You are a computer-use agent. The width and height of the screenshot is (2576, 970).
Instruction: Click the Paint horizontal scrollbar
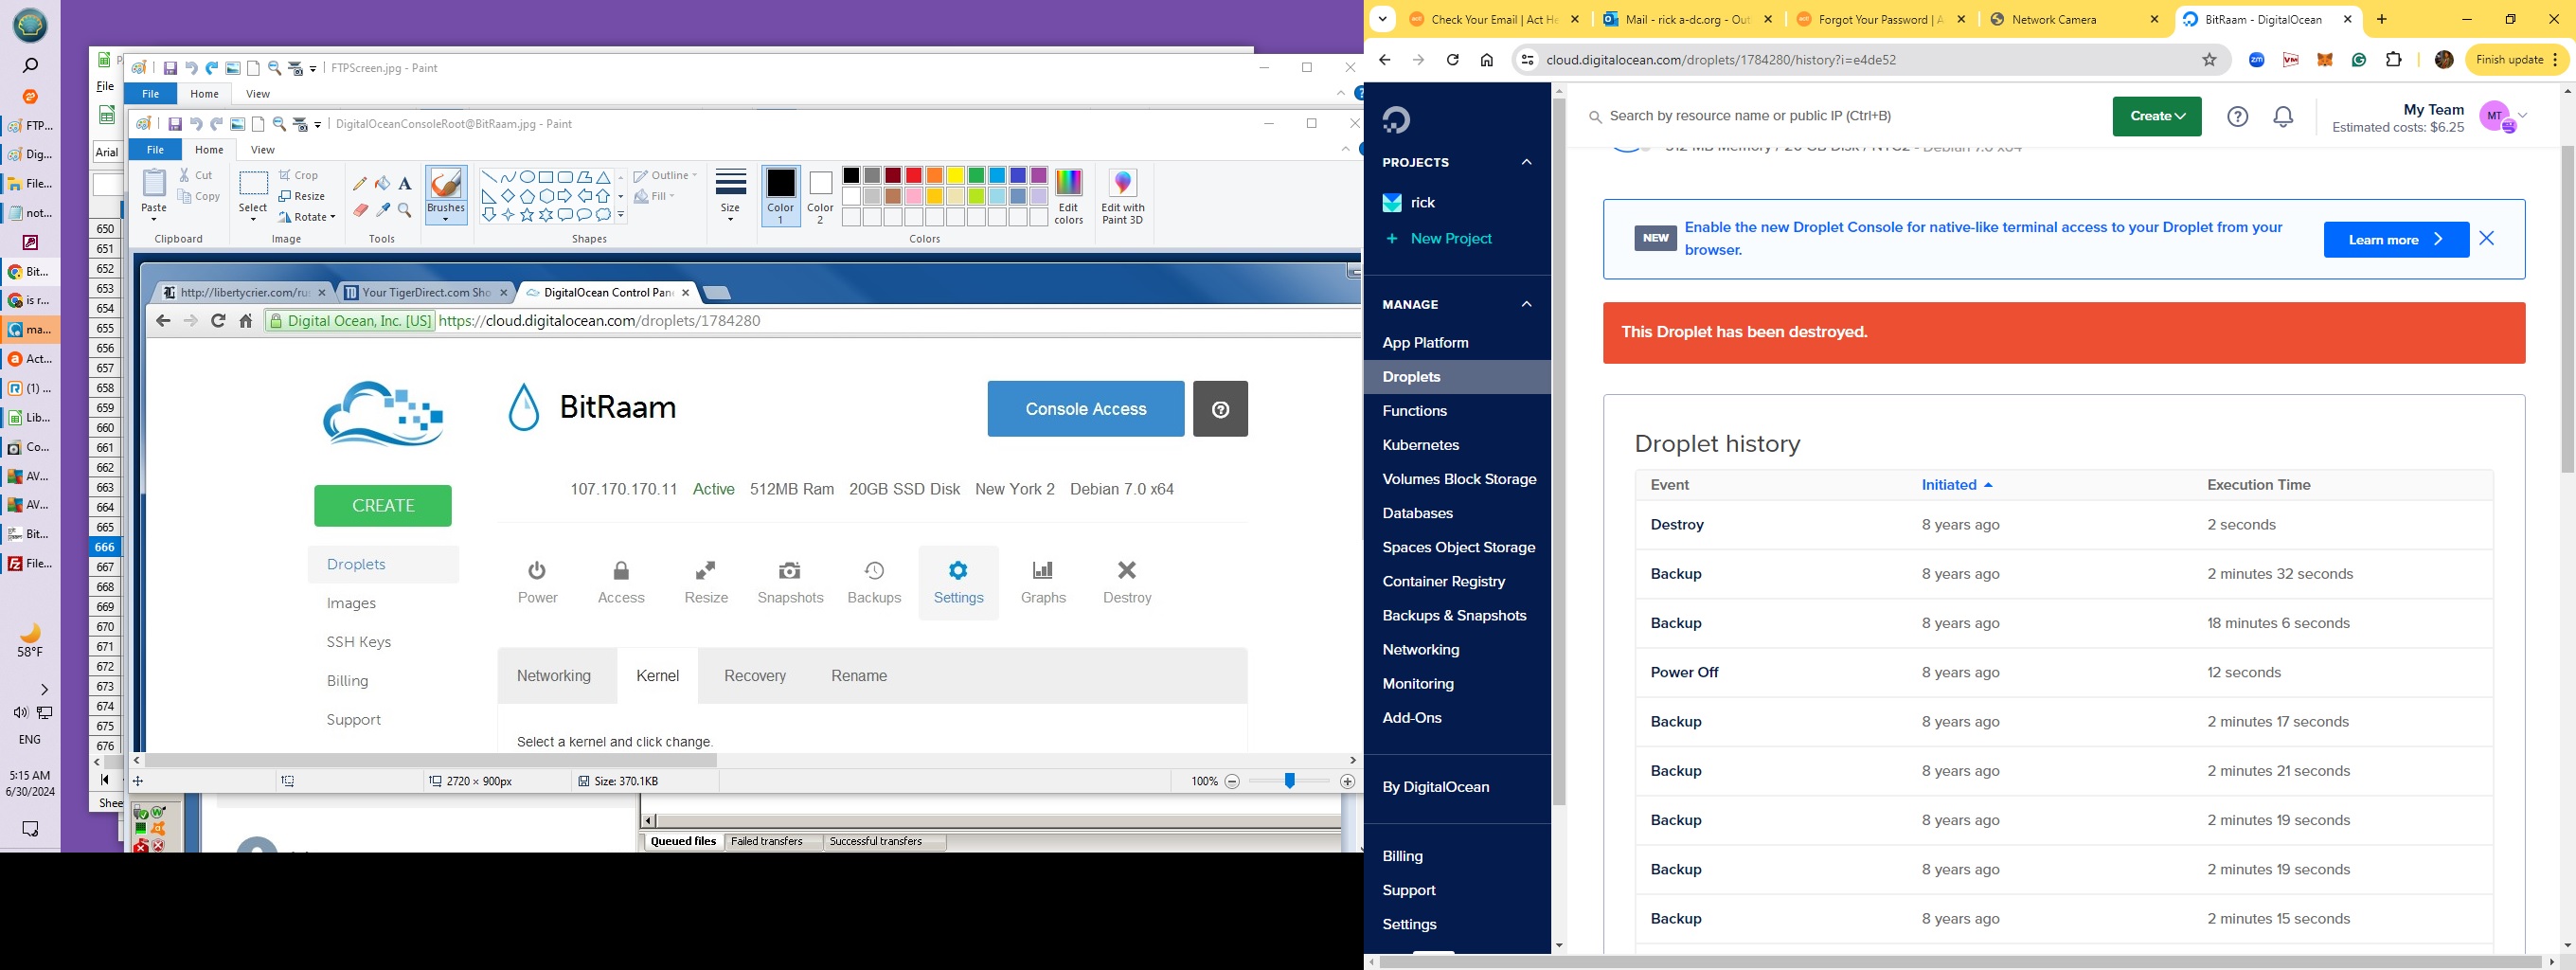(x=432, y=761)
